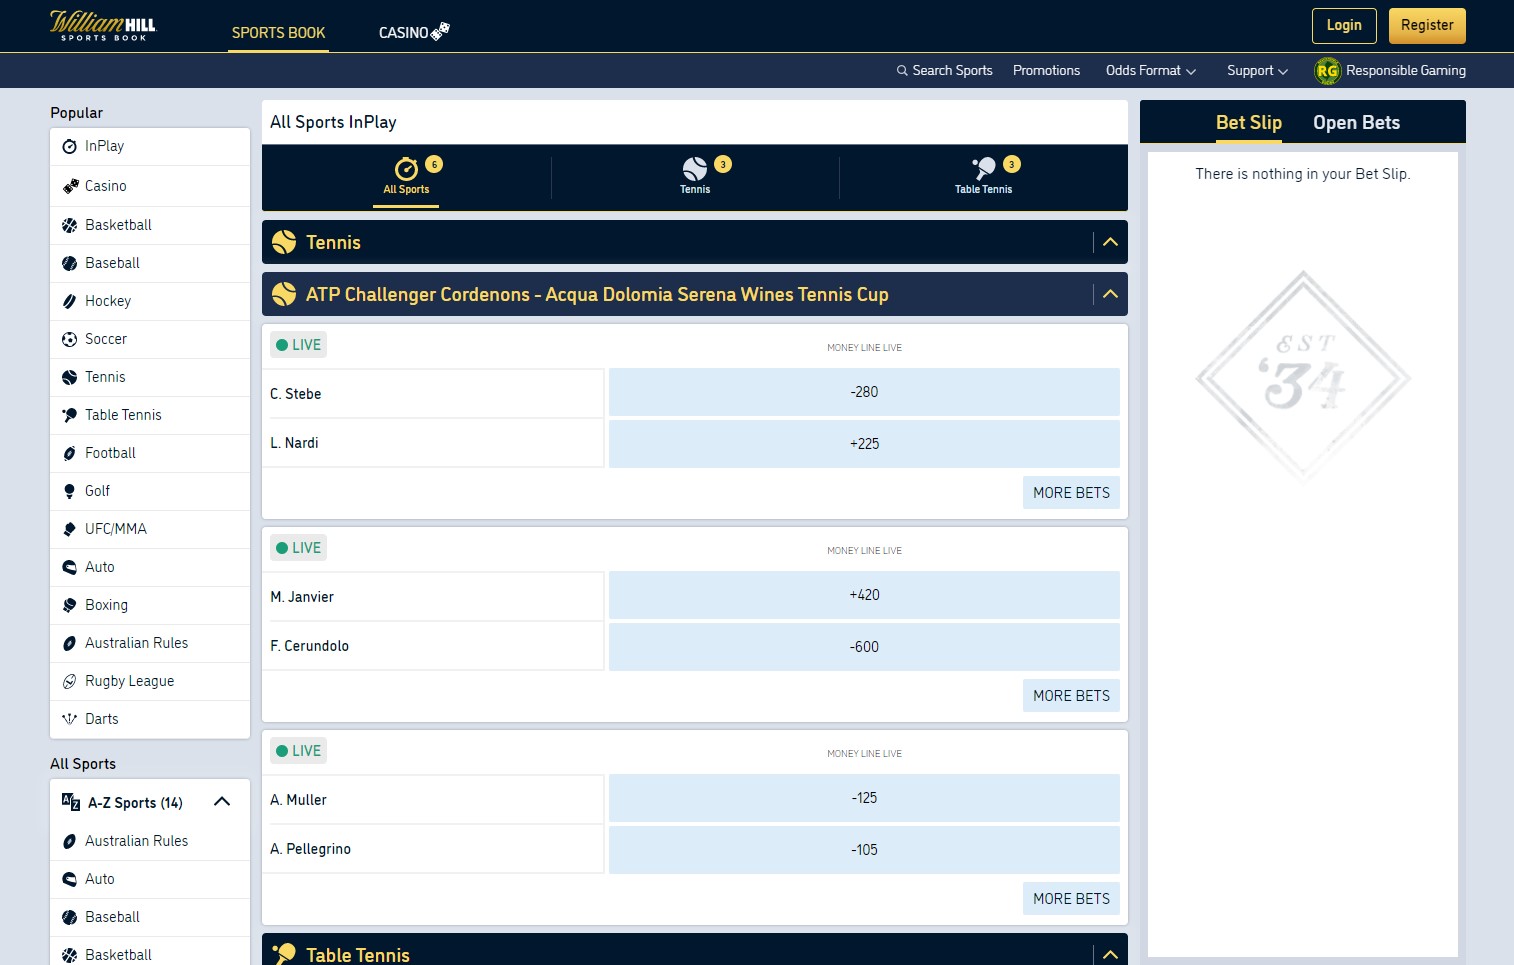Click the Rugby League ball icon
The height and width of the screenshot is (965, 1514).
coord(69,682)
